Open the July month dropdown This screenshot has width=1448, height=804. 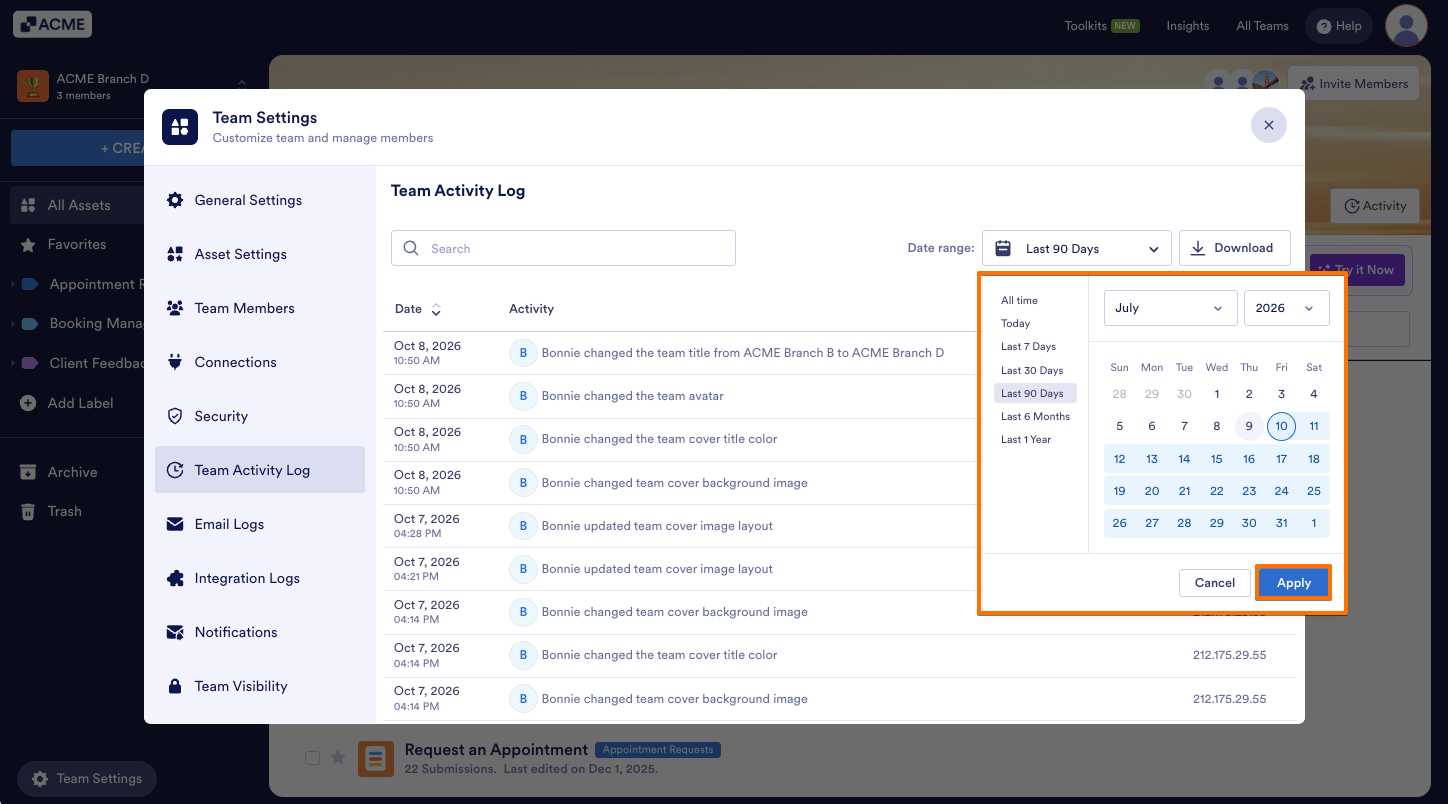tap(1169, 308)
